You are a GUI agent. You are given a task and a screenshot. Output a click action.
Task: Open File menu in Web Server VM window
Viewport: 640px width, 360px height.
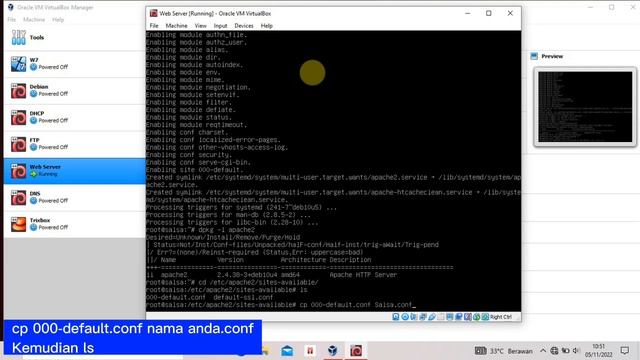[x=154, y=26]
